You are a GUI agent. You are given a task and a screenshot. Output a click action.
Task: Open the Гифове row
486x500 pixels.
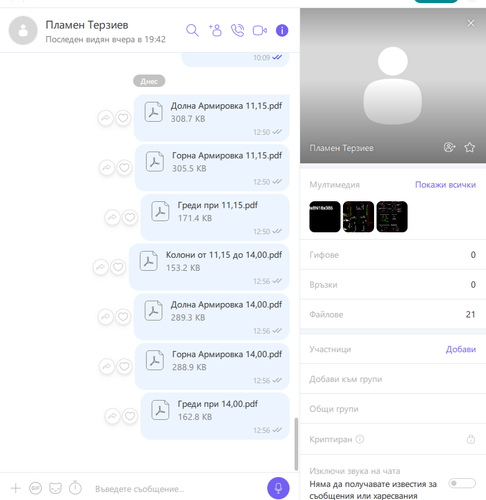click(393, 255)
